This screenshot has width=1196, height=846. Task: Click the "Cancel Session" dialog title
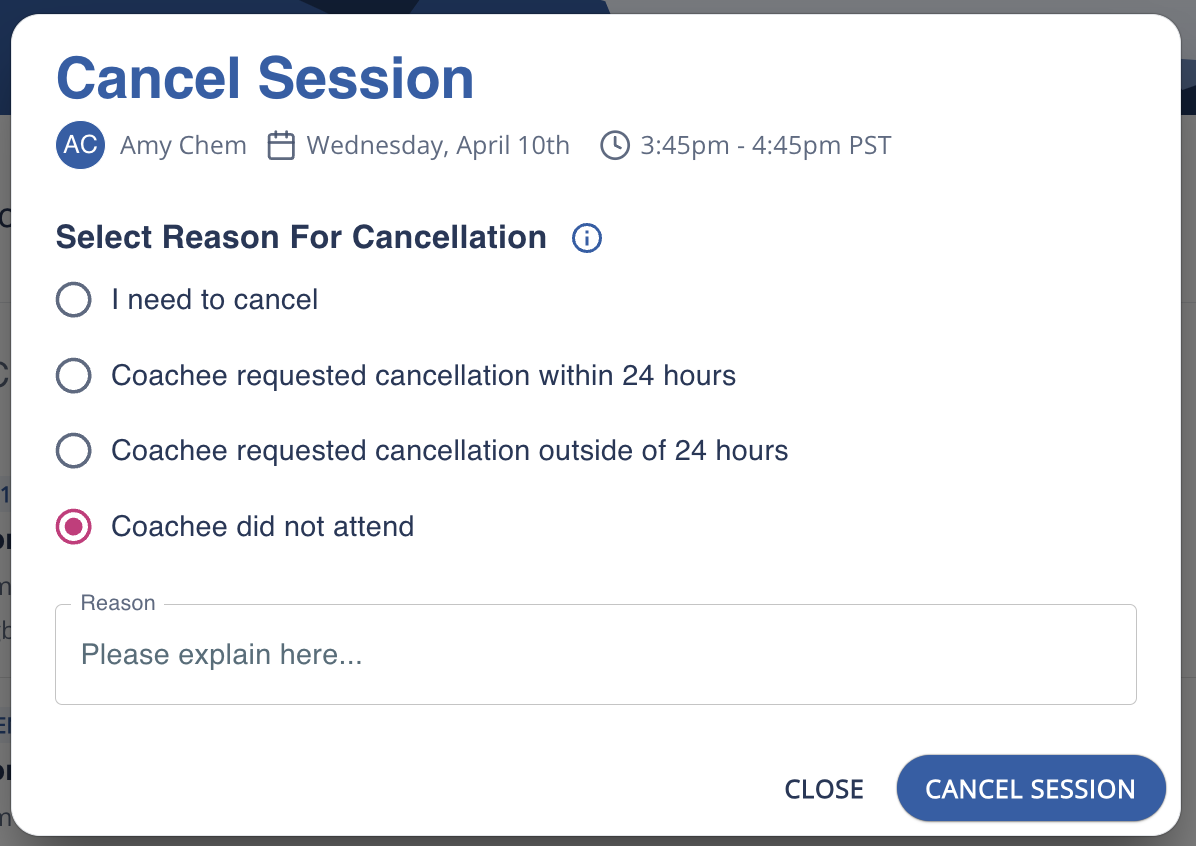point(265,79)
